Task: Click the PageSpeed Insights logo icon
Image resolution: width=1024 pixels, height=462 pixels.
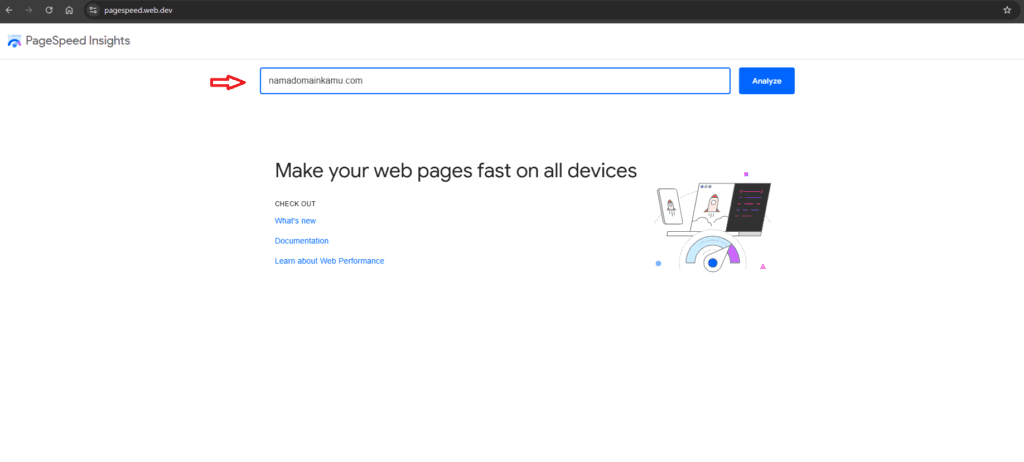Action: (14, 41)
